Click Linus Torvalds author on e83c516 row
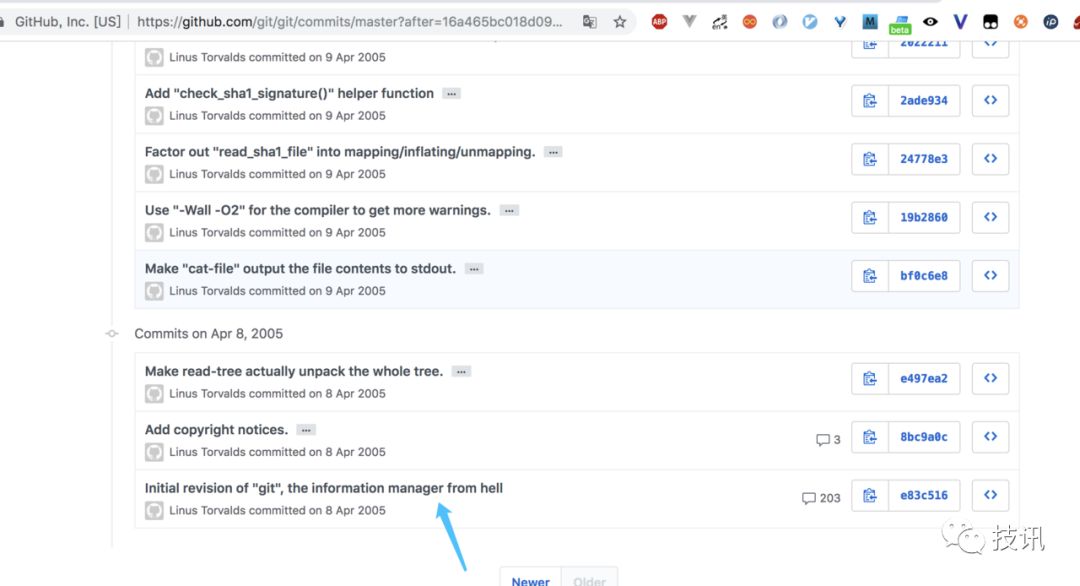This screenshot has width=1080, height=586. click(207, 510)
